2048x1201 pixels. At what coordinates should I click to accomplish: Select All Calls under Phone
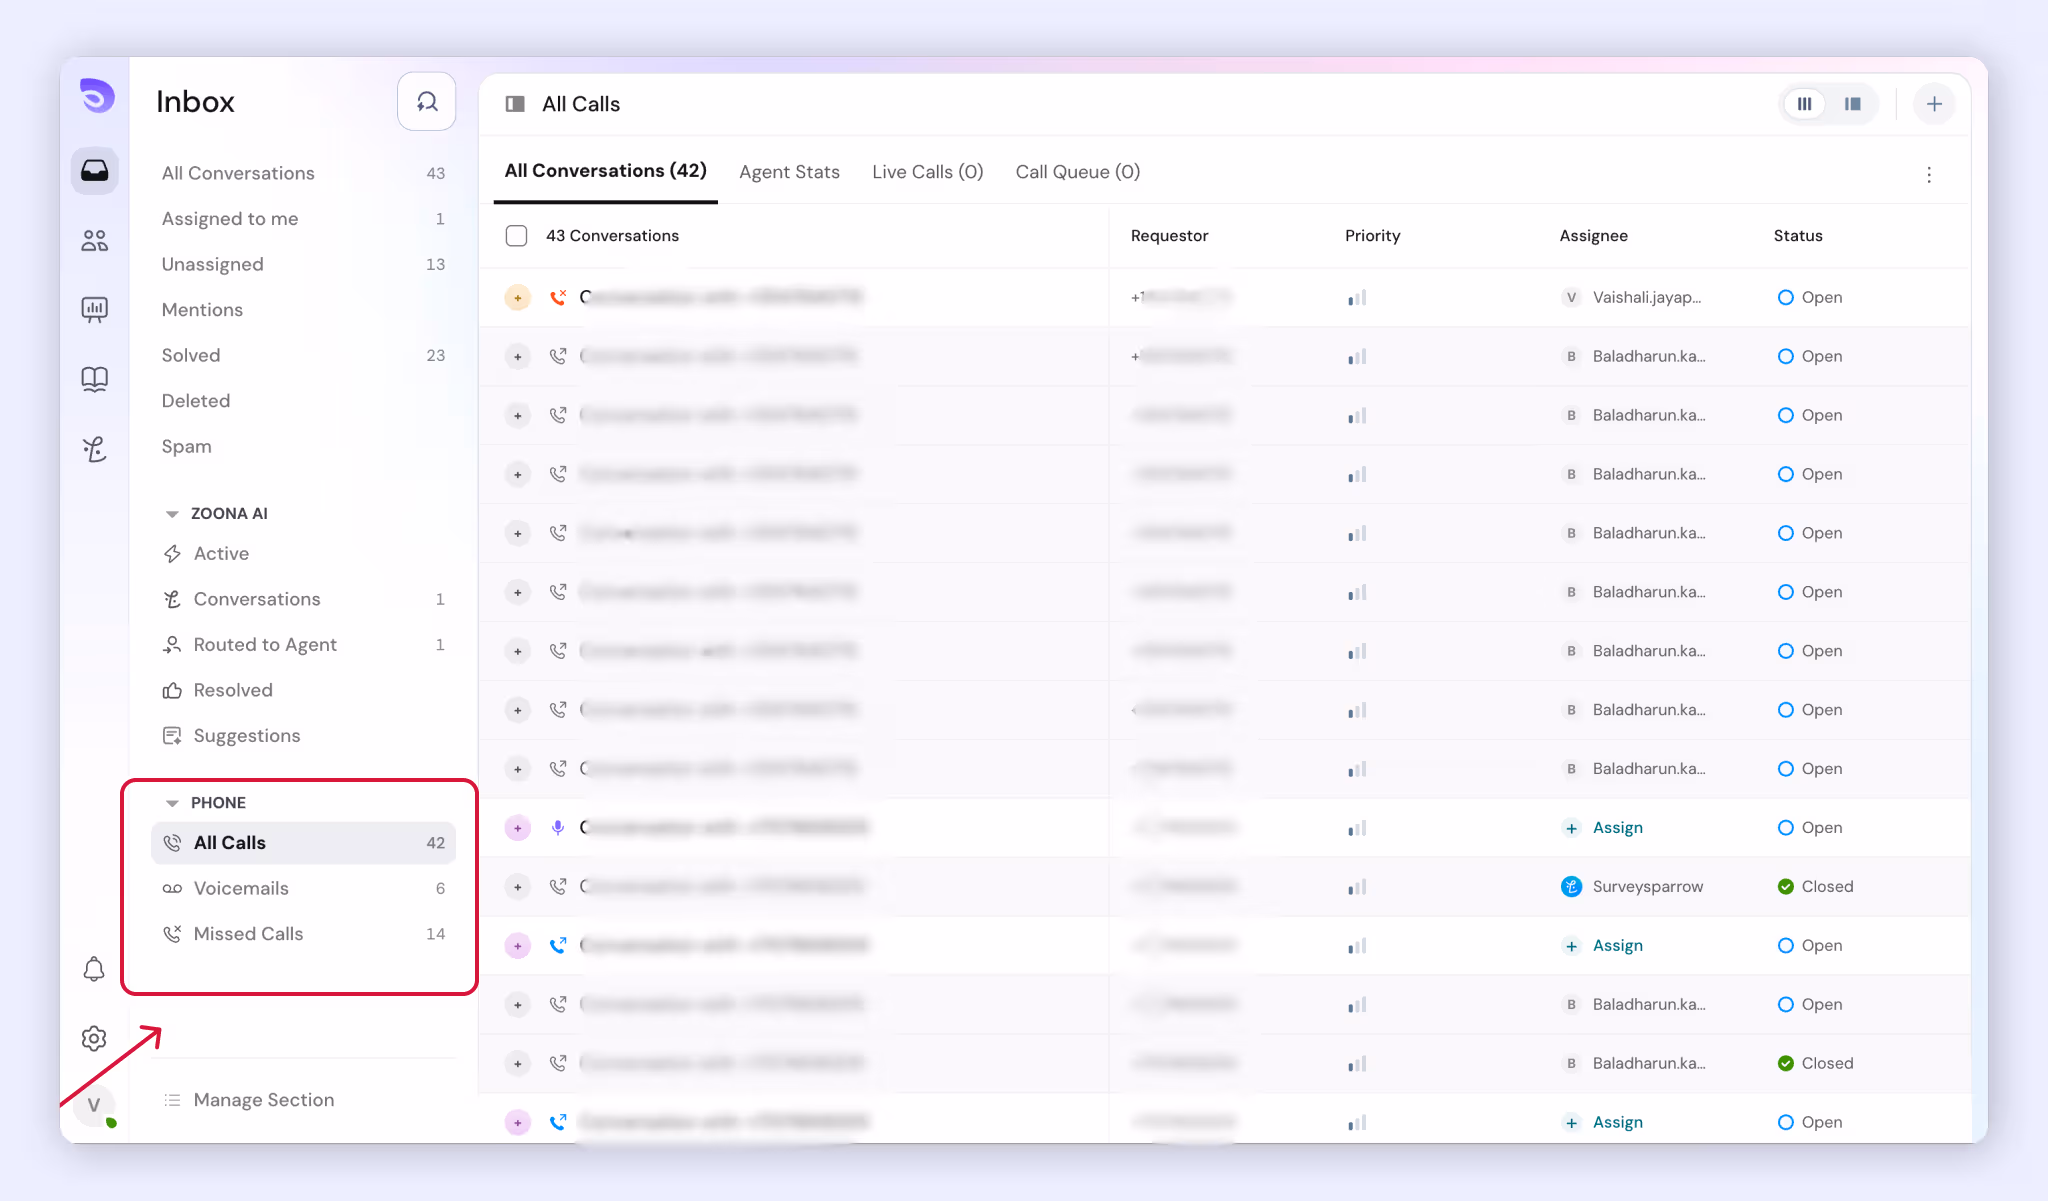click(303, 843)
